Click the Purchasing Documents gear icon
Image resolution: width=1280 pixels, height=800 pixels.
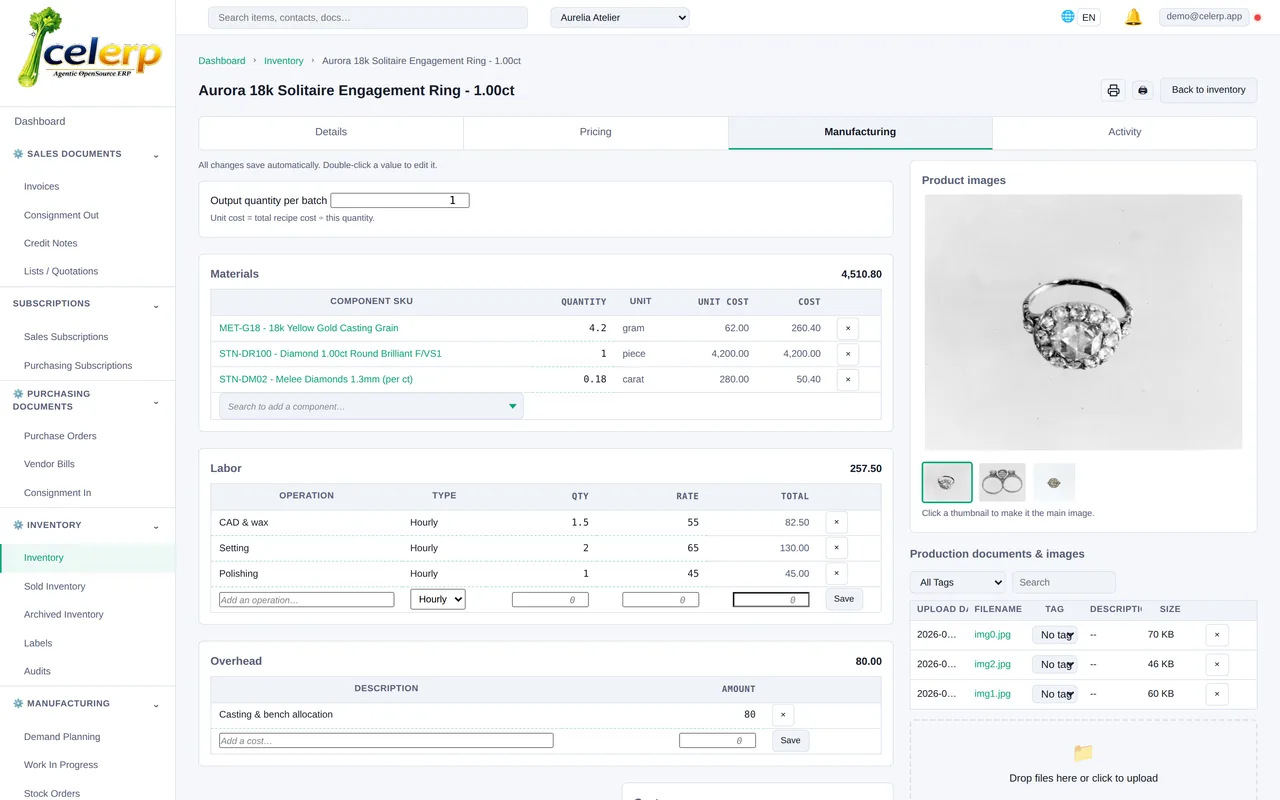(x=18, y=394)
